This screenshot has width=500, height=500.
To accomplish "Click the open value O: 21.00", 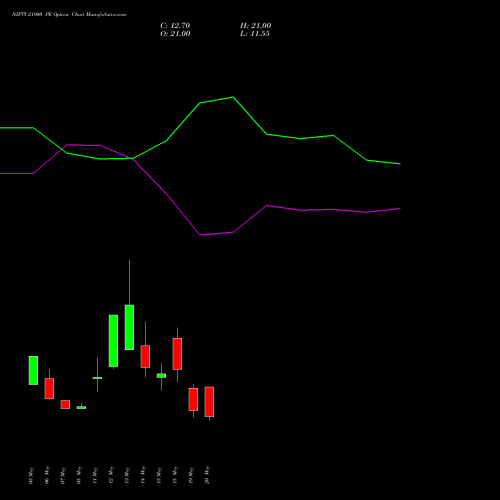I will (x=175, y=34).
